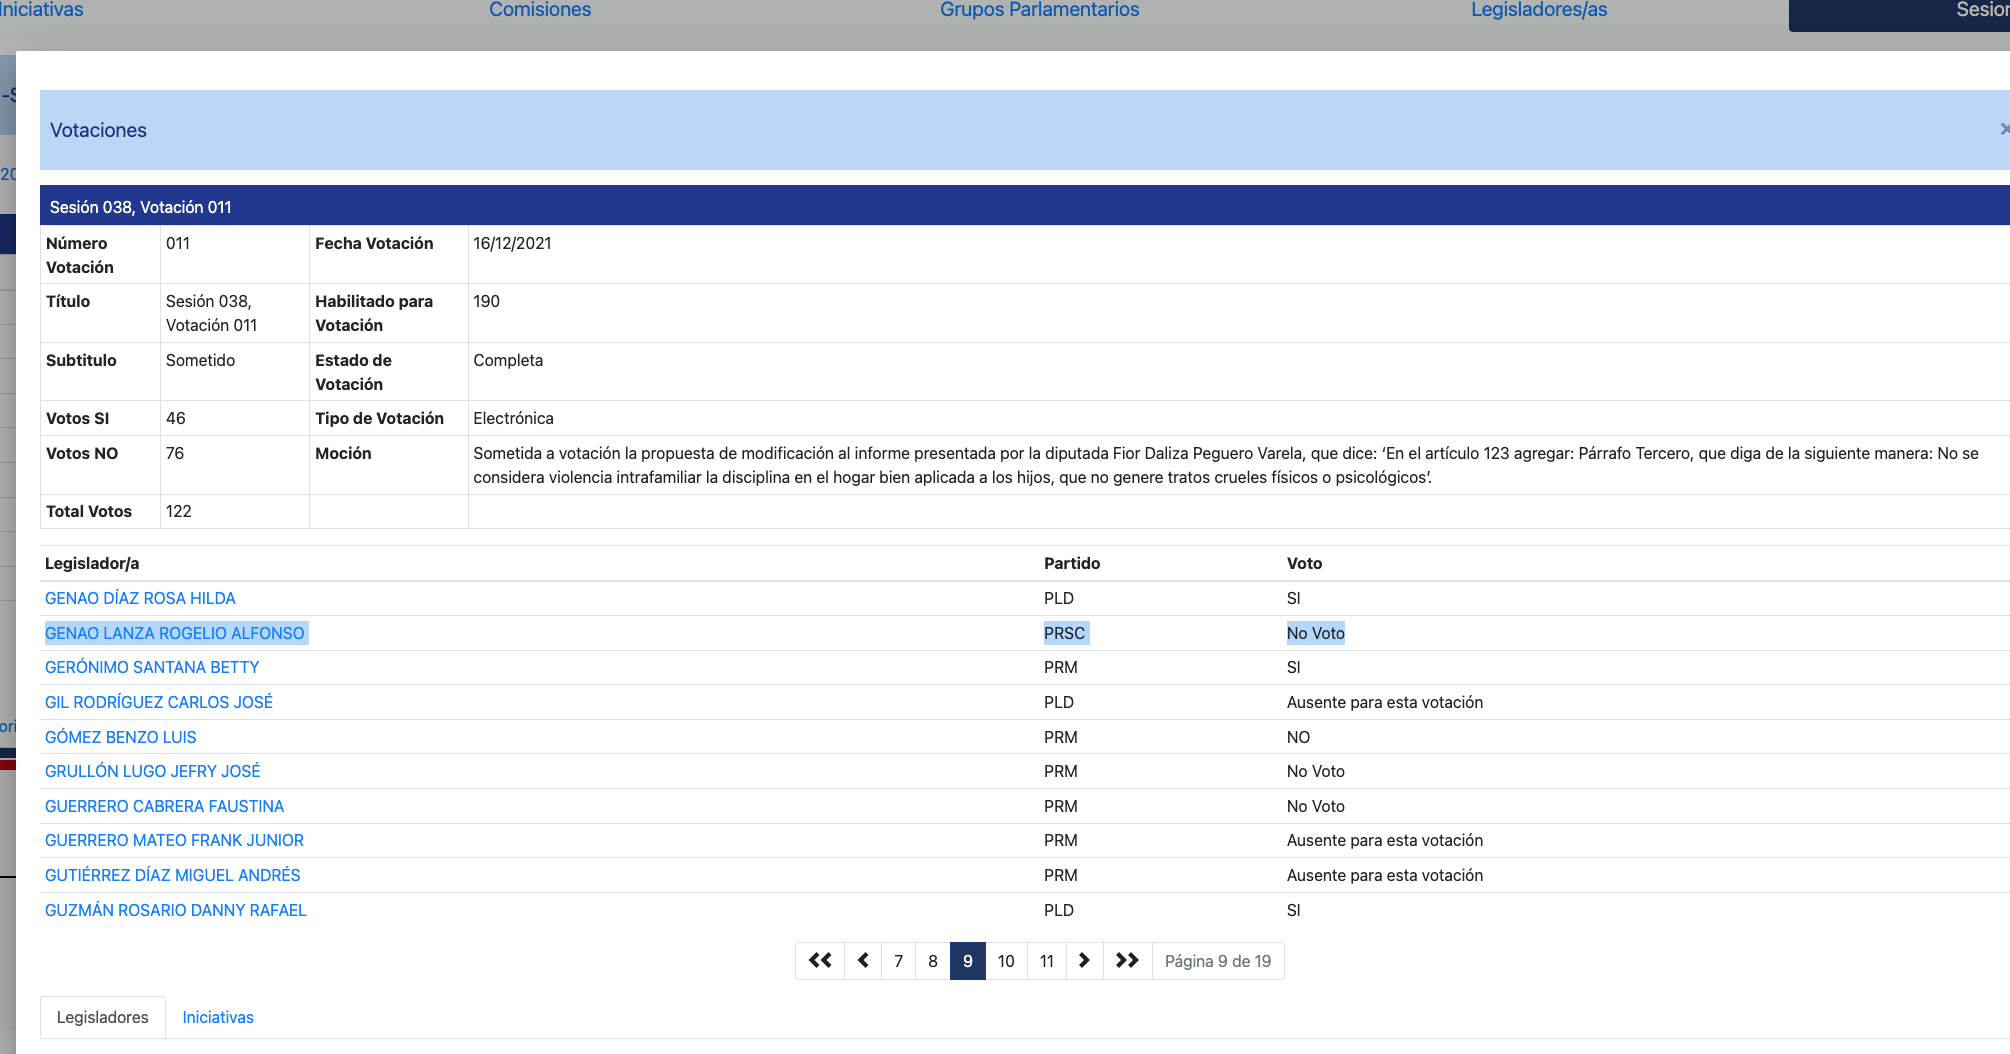
Task: Open legislator GIL RODRÍGUEZ CARLOS JOSÉ
Action: pyautogui.click(x=159, y=702)
